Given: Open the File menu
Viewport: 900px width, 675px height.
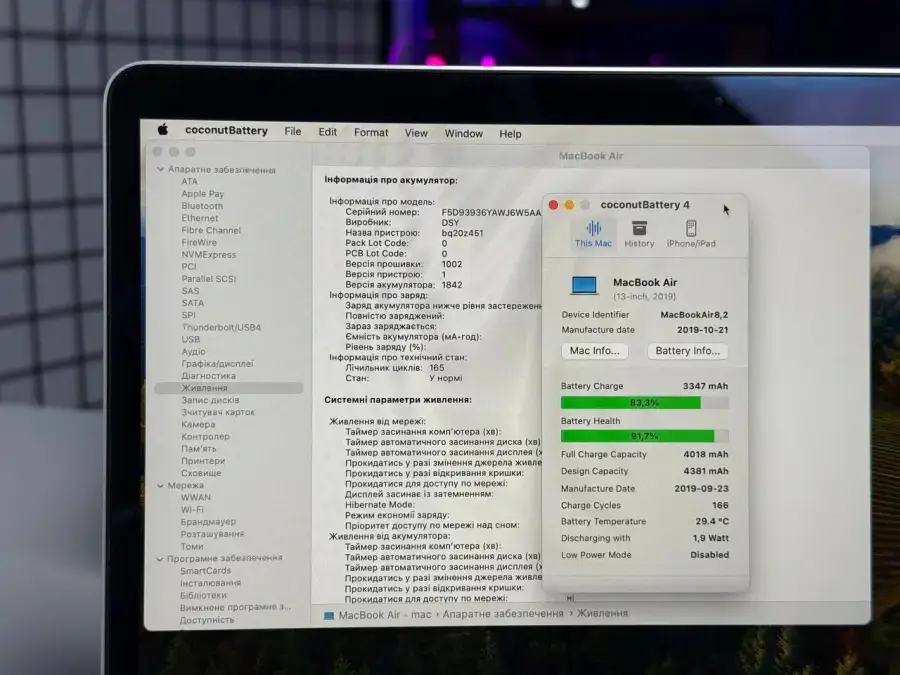Looking at the screenshot, I should [x=293, y=131].
